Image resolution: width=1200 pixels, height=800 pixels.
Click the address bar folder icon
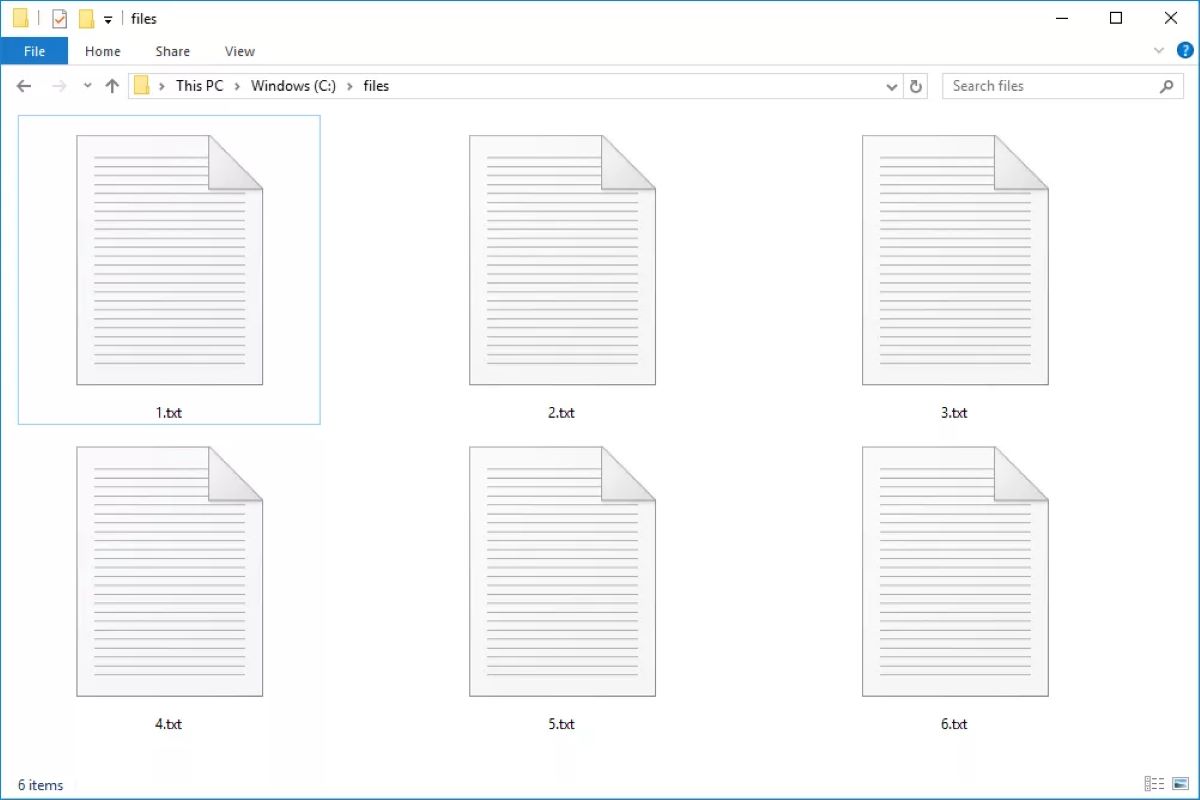pyautogui.click(x=142, y=86)
